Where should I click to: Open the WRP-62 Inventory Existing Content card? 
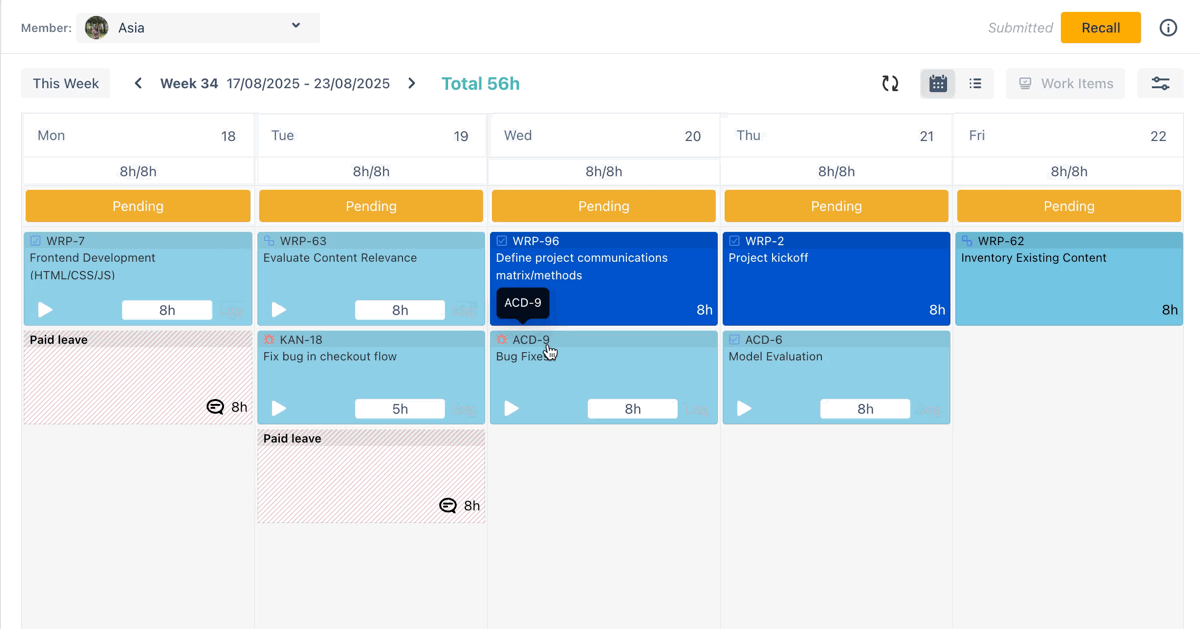(1068, 280)
